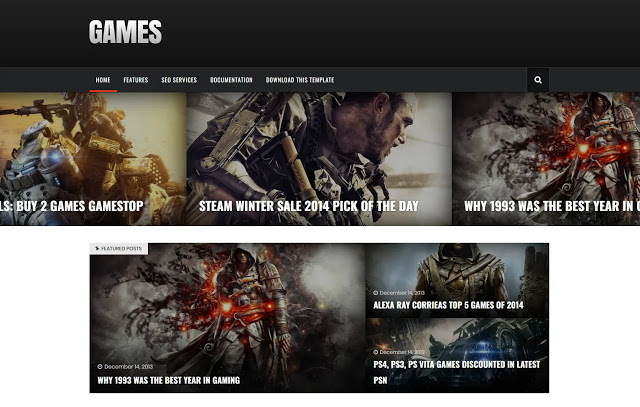640x407 pixels.
Task: Click clock icon beside the date above the Why 1993 featured title
Action: click(100, 367)
